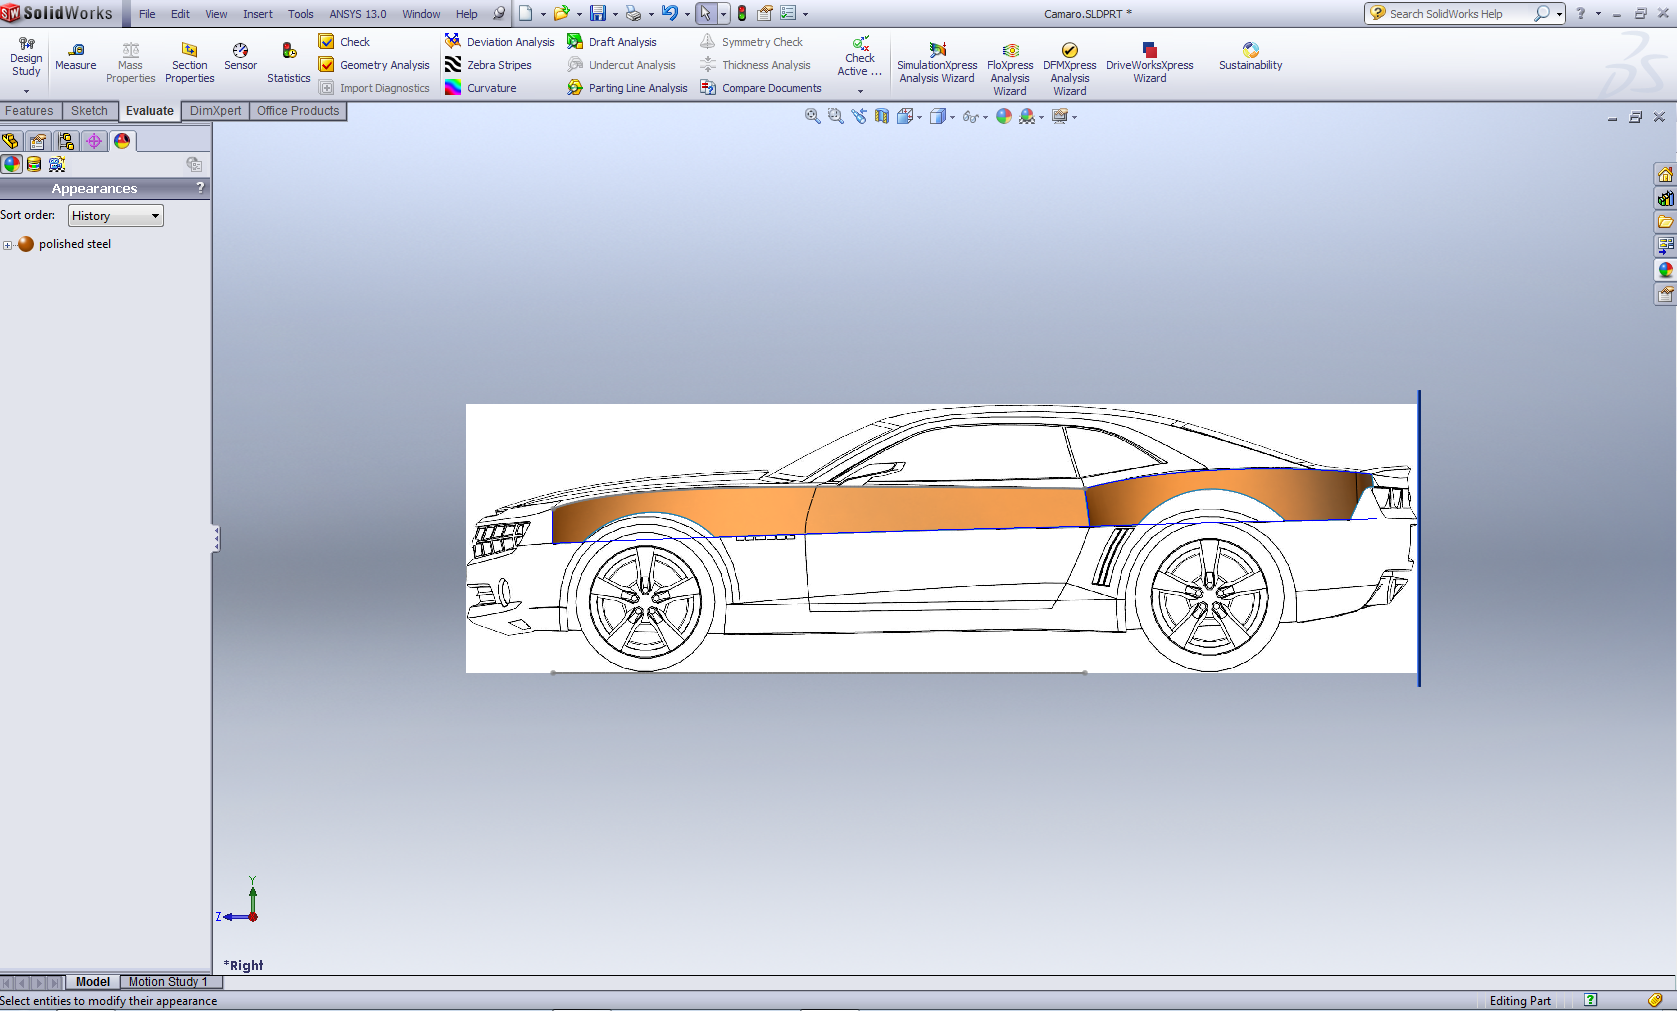Expand the polished steel tree node

point(8,245)
